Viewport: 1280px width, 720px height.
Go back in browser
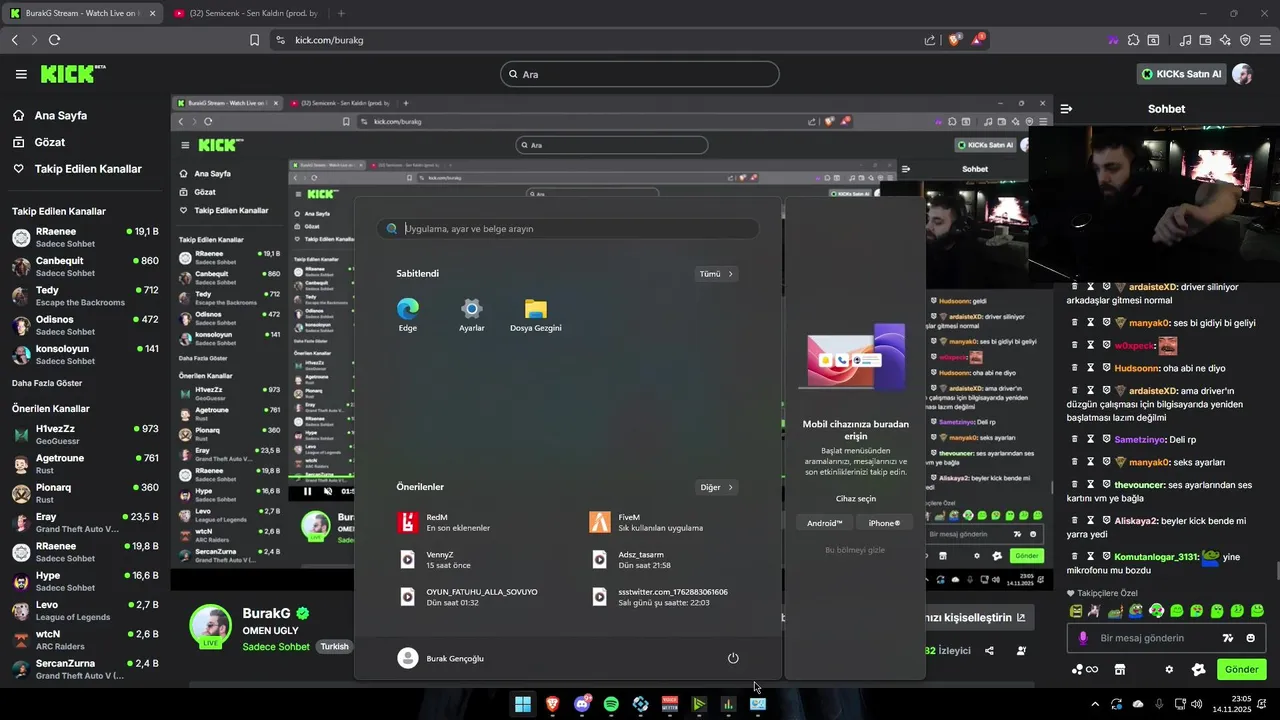[x=14, y=40]
